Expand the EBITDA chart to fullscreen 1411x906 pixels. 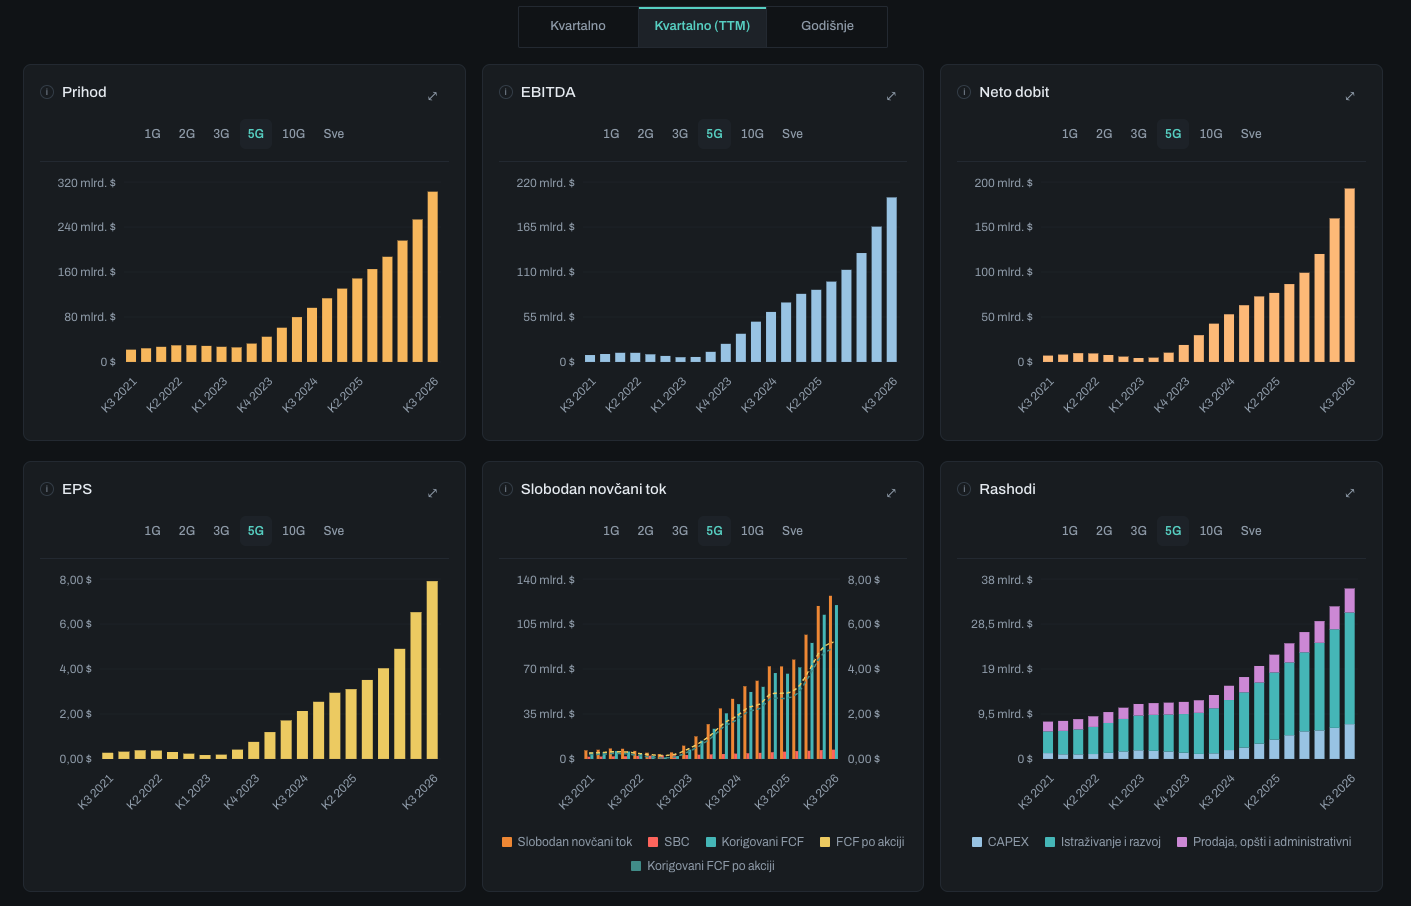pos(891,96)
